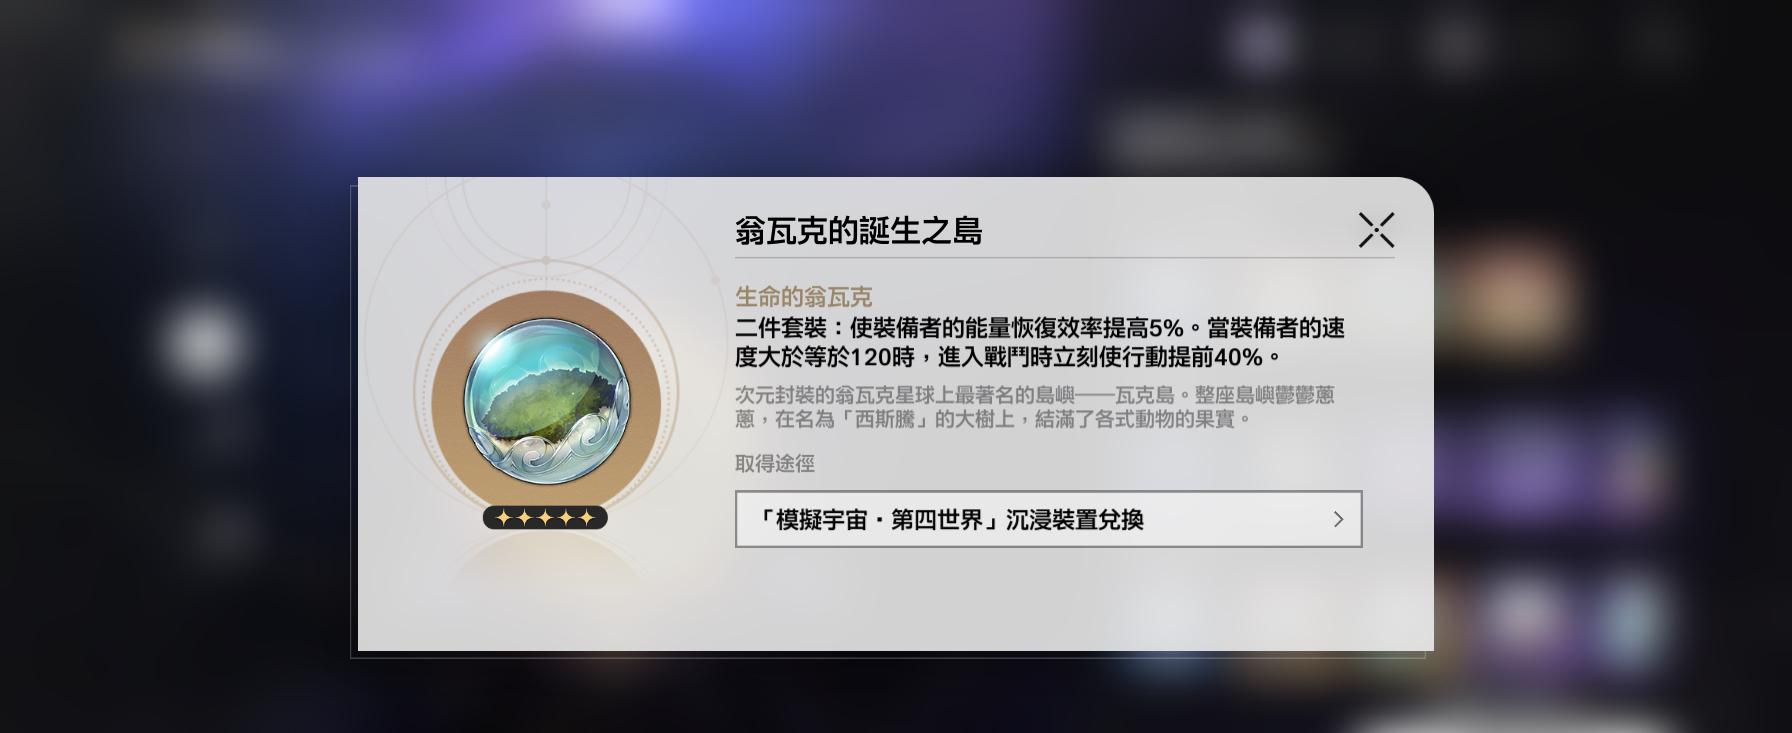Click the grey lore text about 瓦克島
Viewport: 1792px width, 733px height.
point(1035,407)
